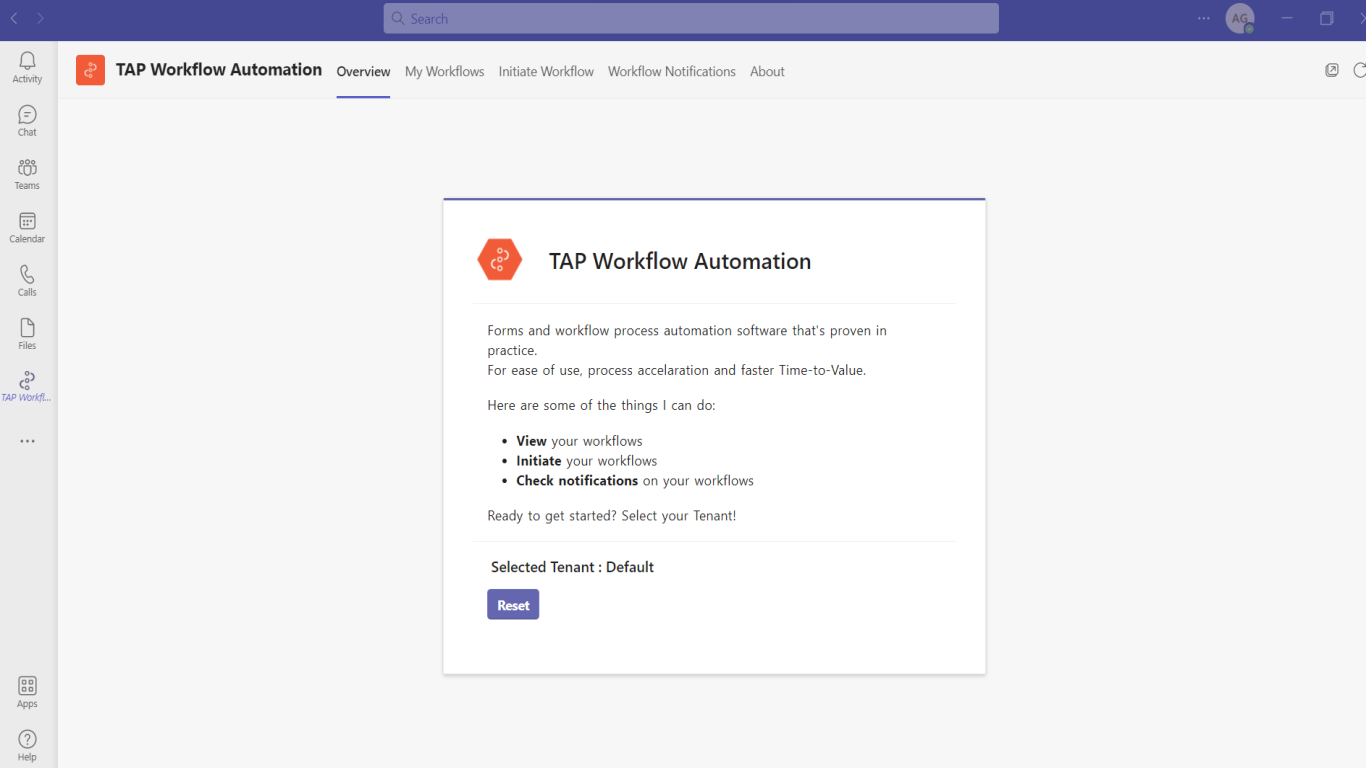Open Chat in the sidebar
1366x768 pixels.
[x=27, y=121]
